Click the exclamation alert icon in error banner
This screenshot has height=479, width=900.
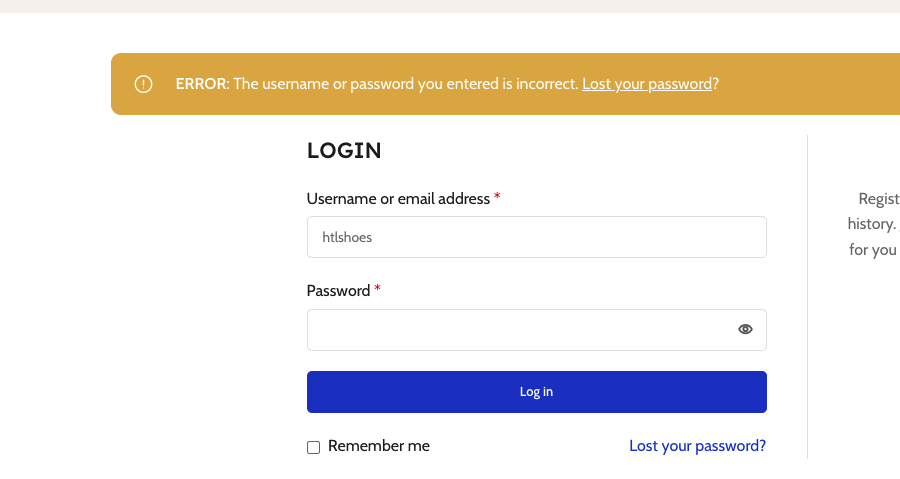143,84
